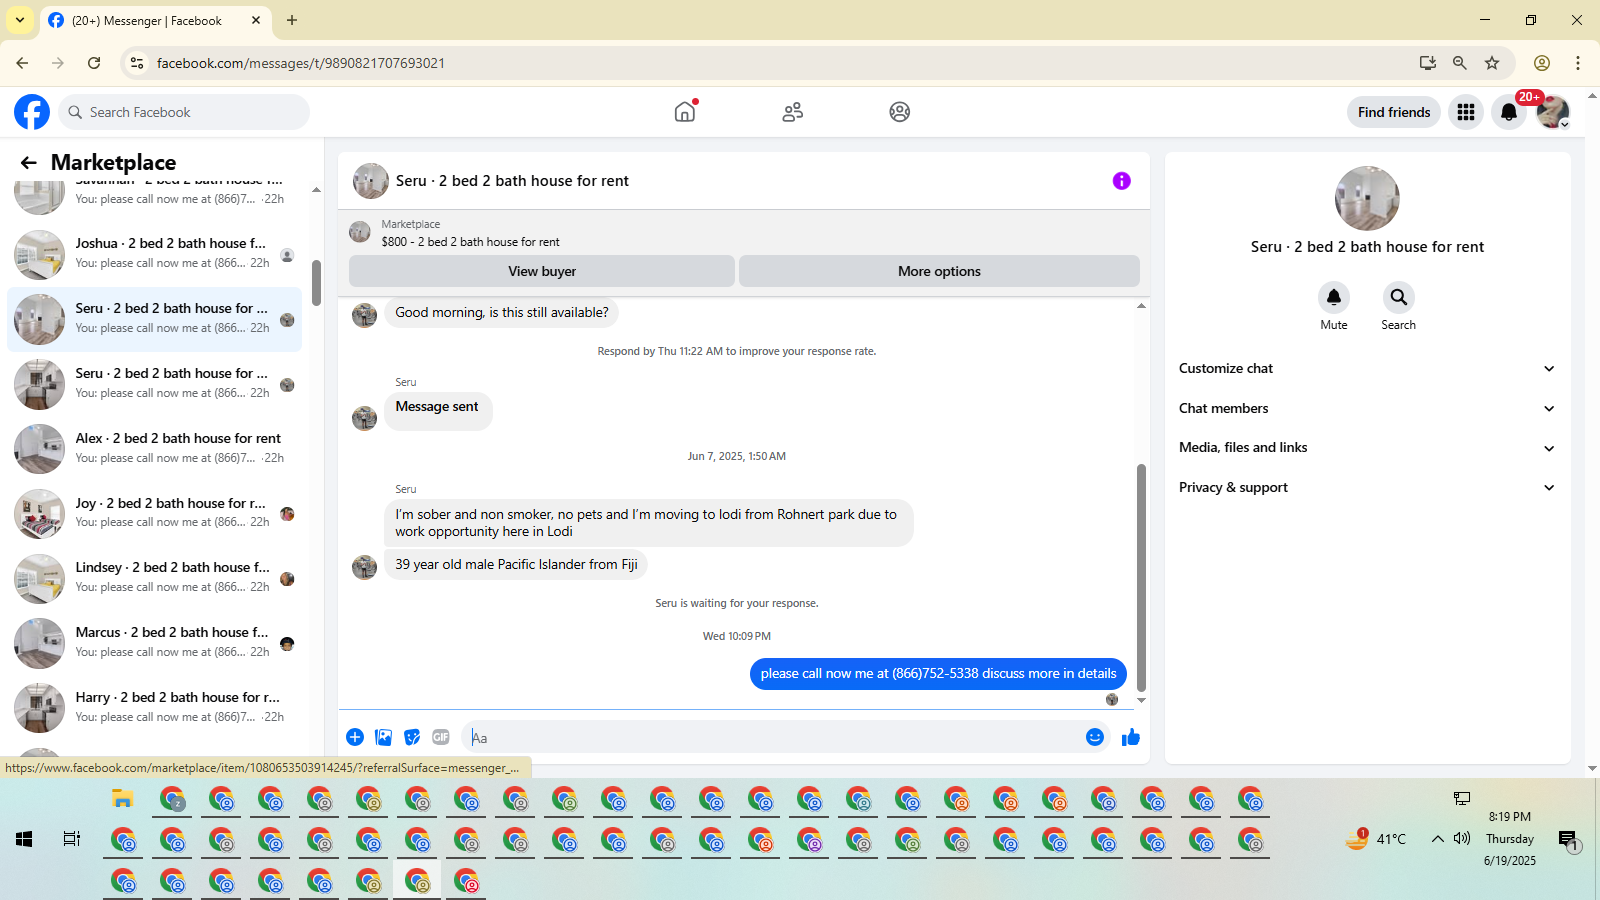
Task: Open the notifications bell
Action: coord(1509,112)
